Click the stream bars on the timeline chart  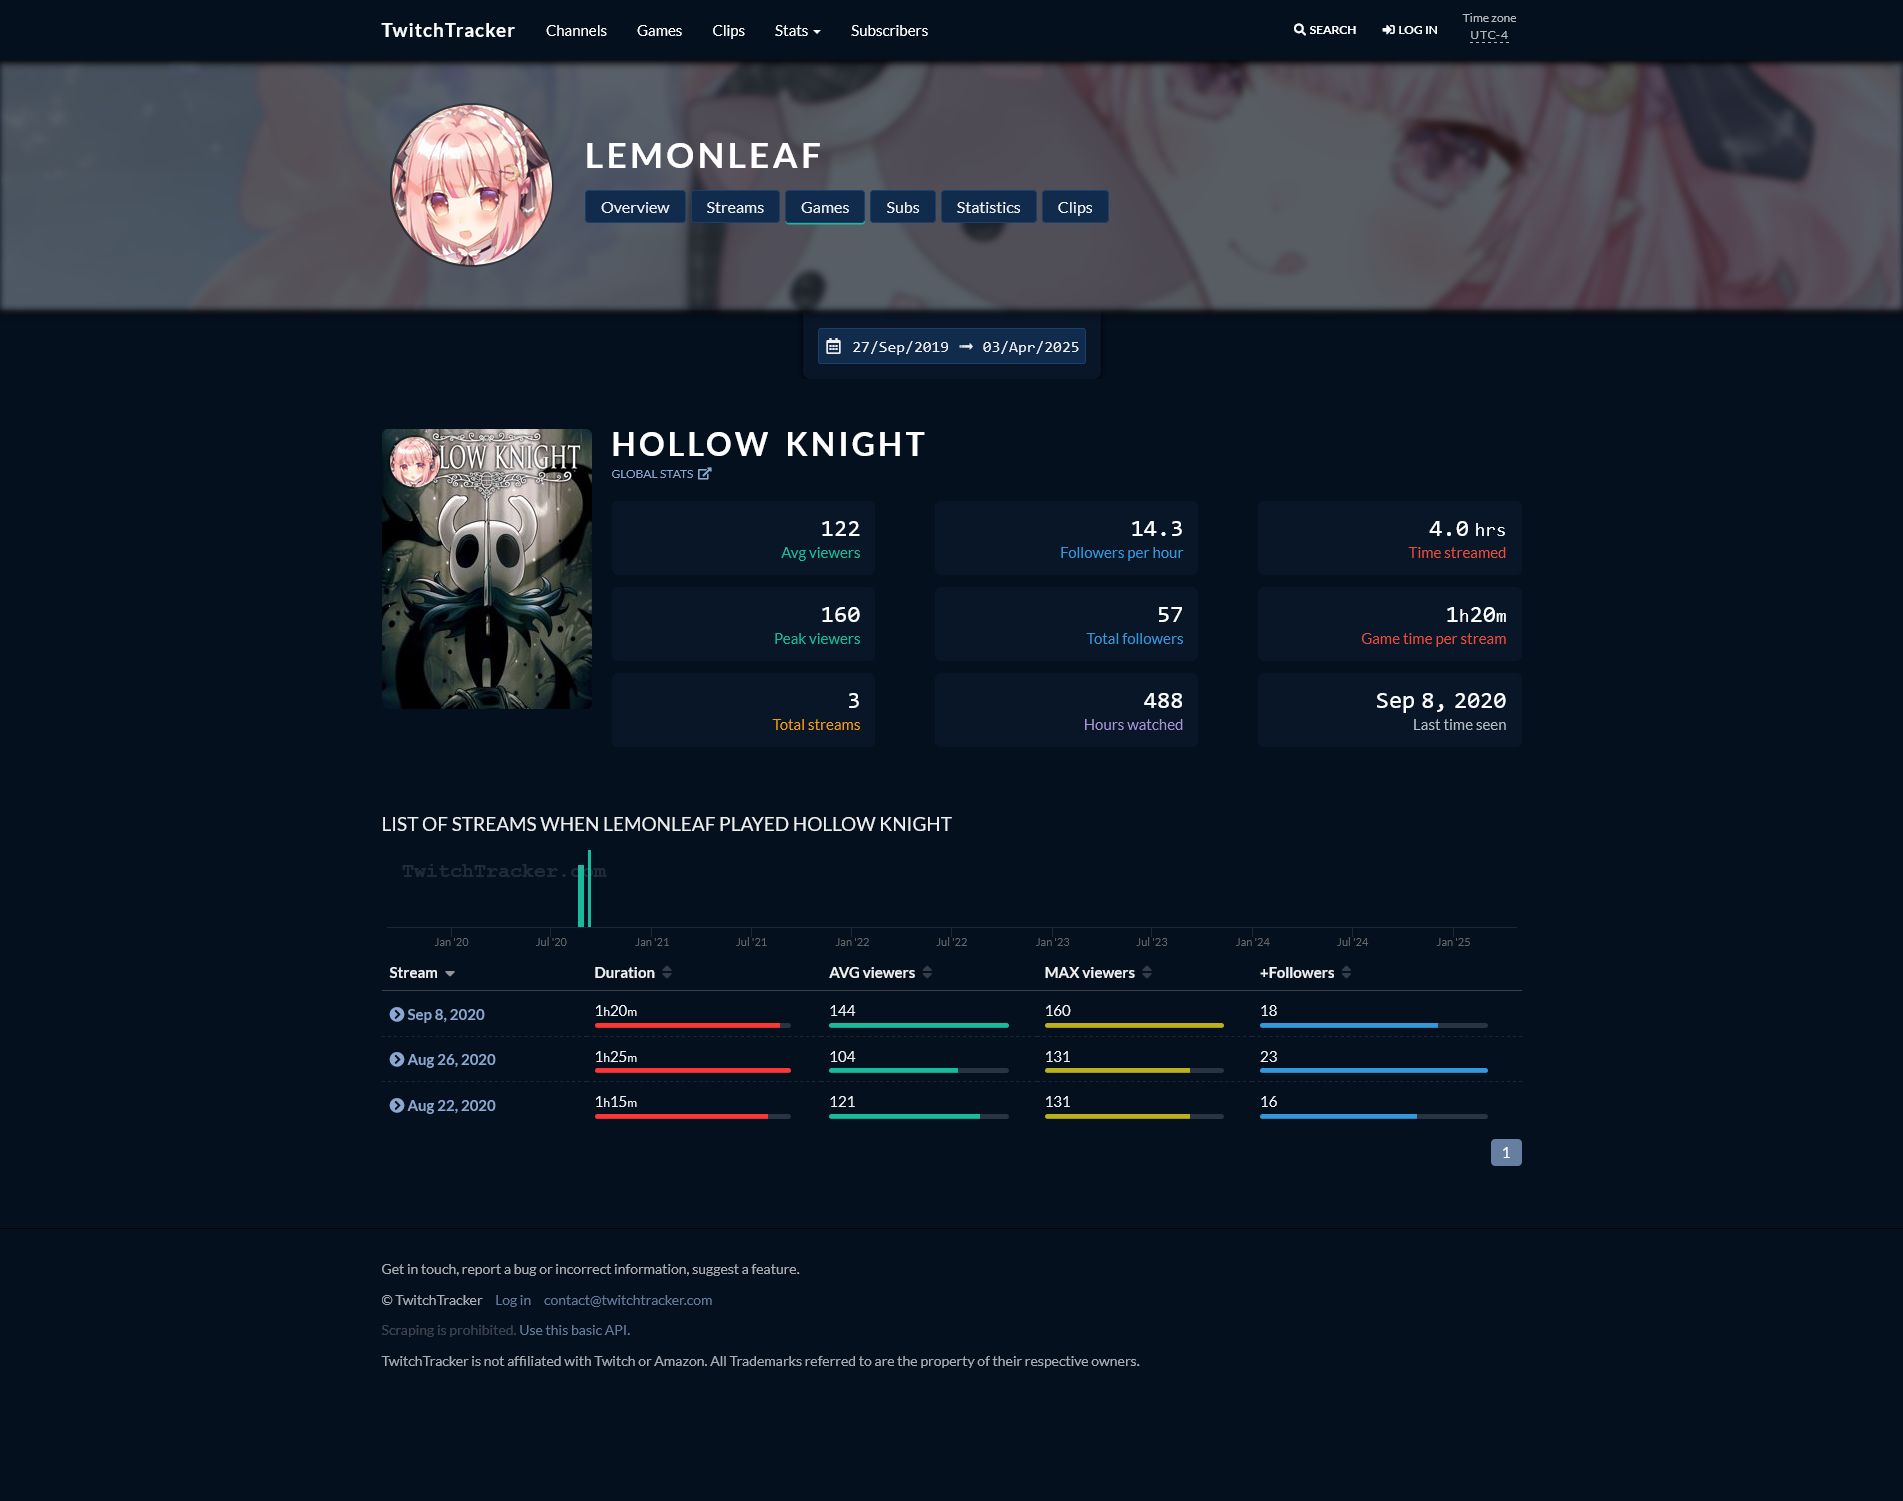click(585, 890)
